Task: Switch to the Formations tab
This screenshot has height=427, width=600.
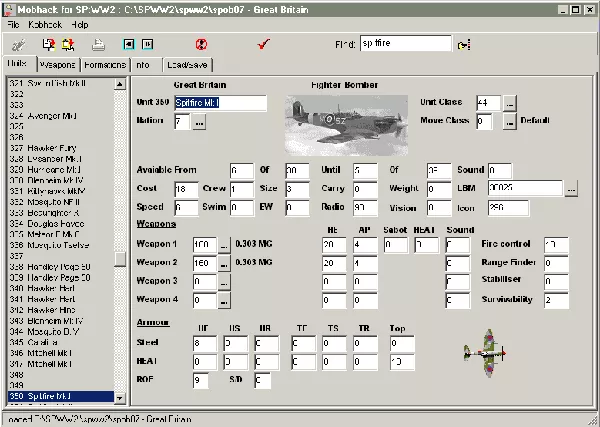Action: click(x=105, y=65)
